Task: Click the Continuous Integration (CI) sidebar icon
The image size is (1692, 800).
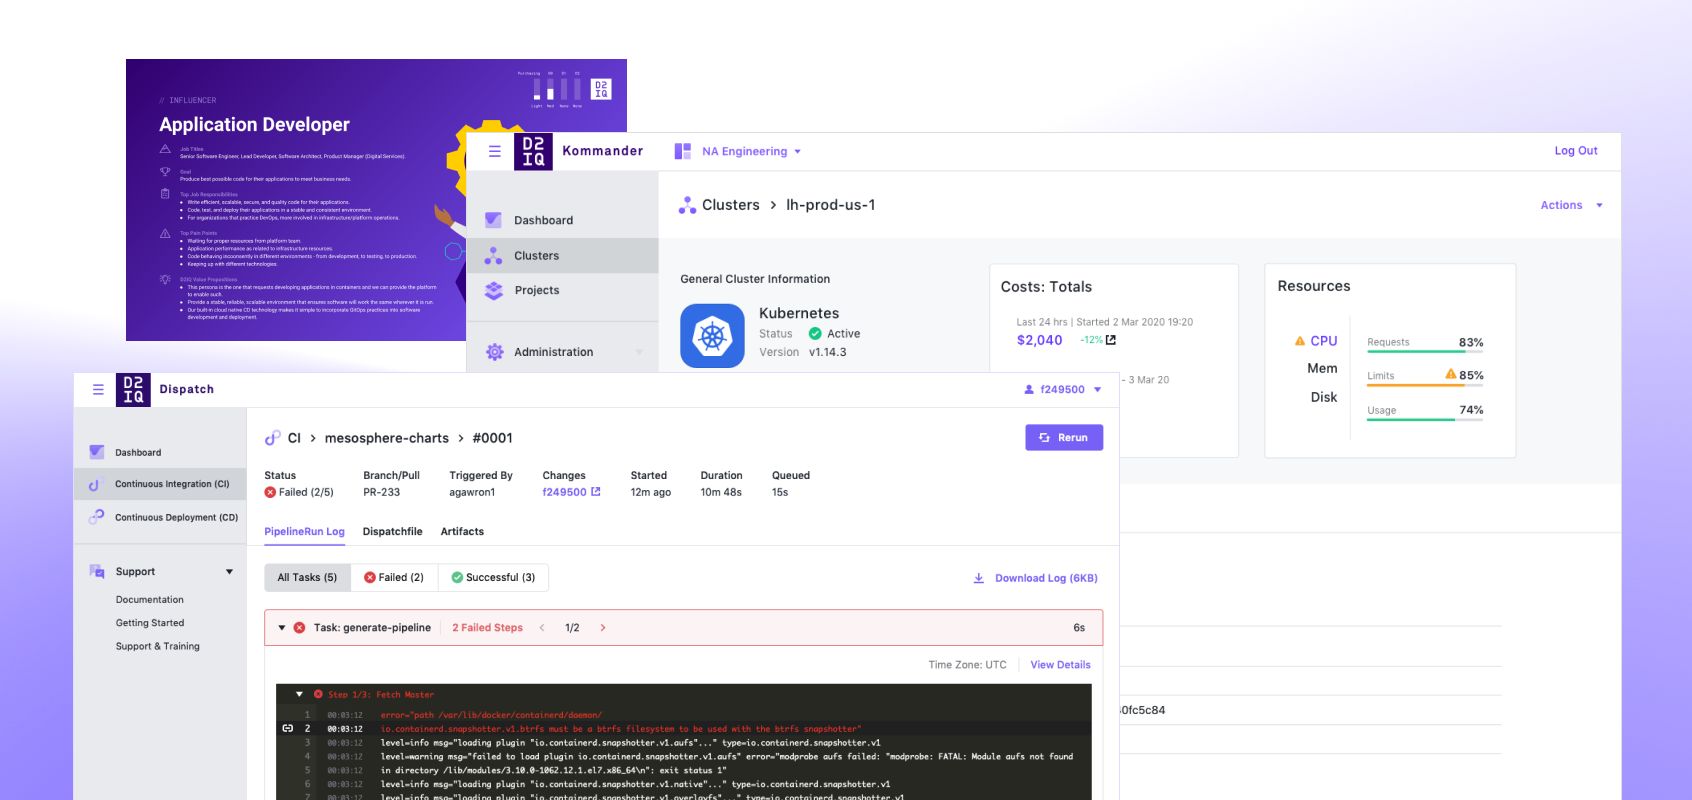Action: point(96,484)
